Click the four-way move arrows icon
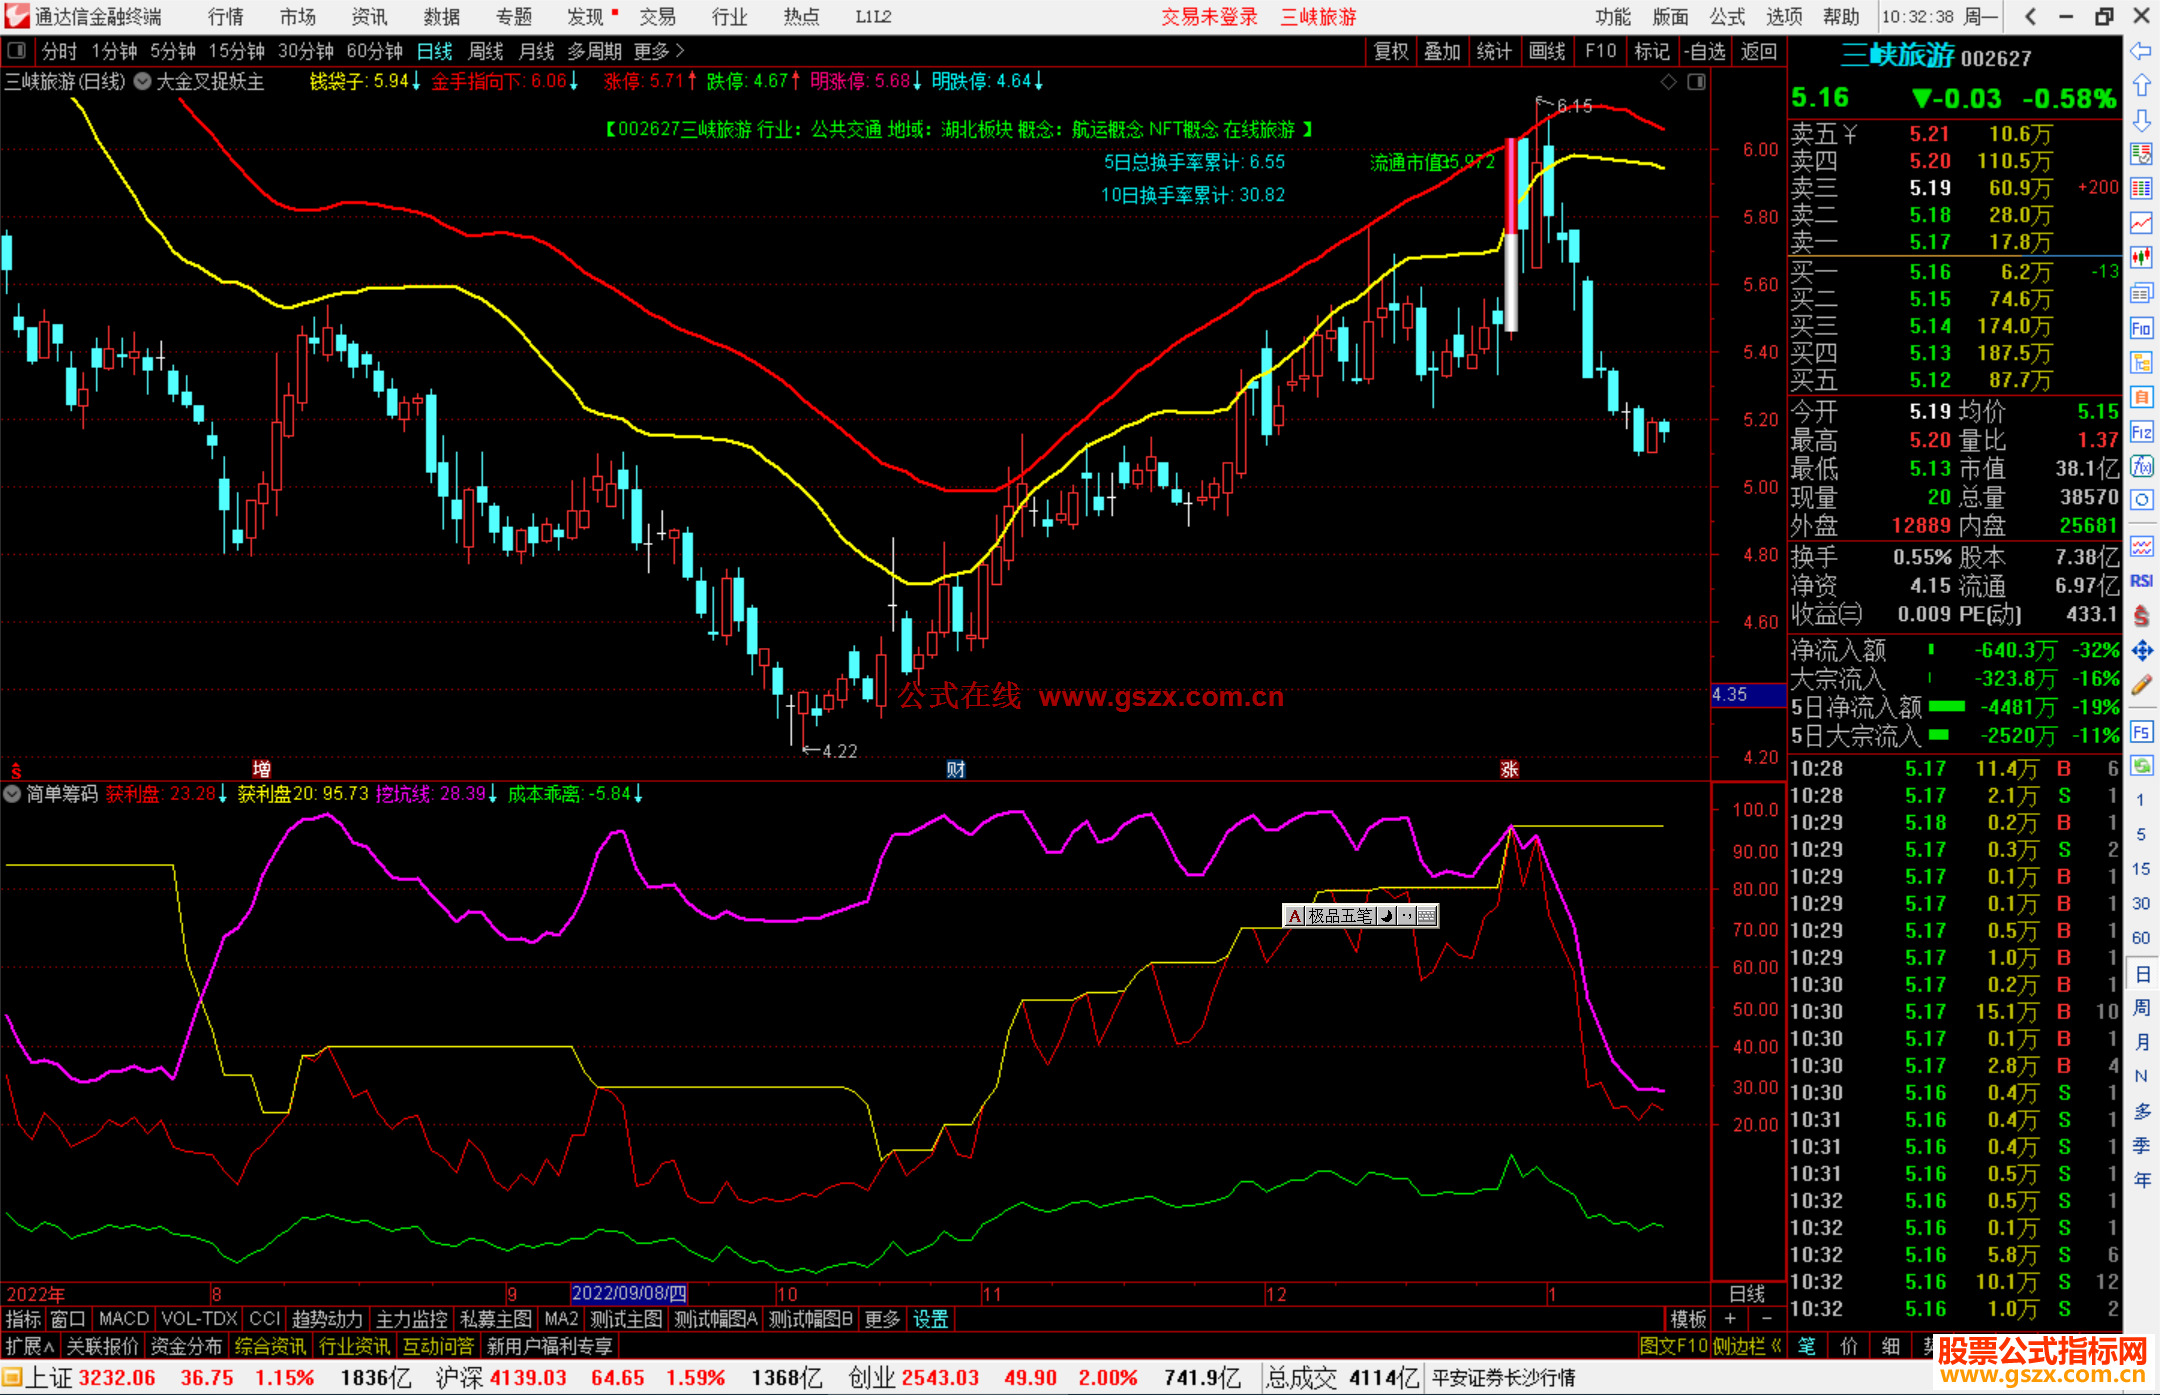 (x=2141, y=651)
